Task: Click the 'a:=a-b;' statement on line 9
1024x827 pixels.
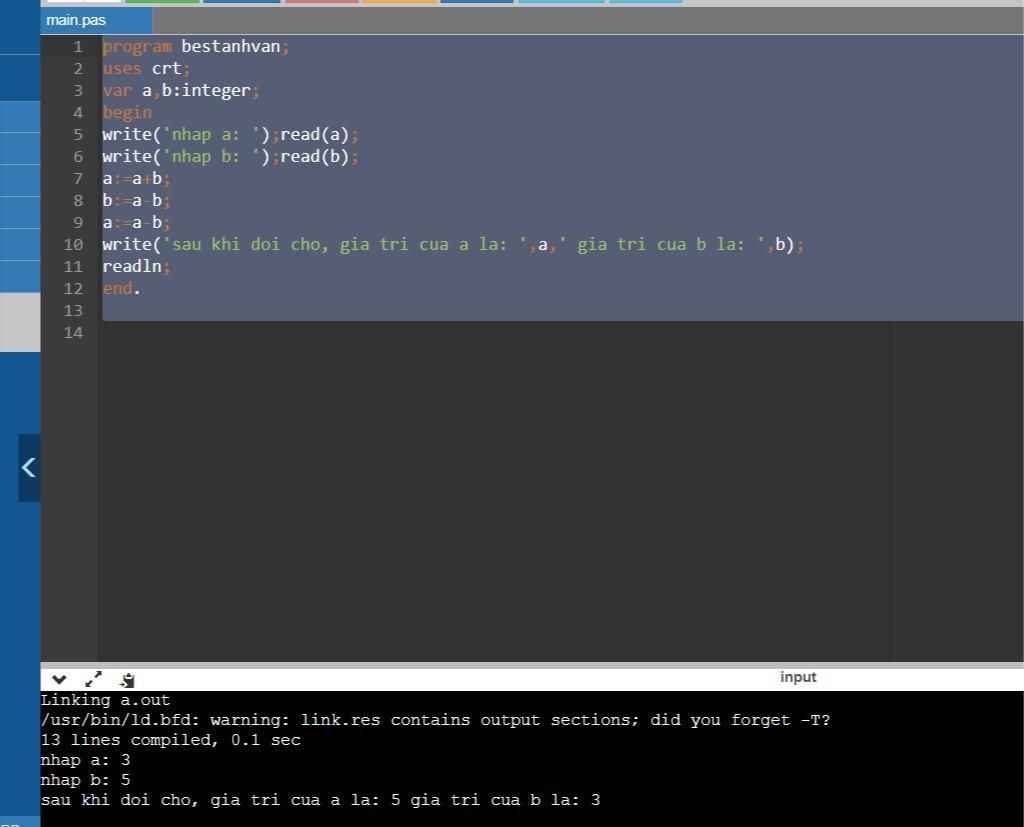Action: pyautogui.click(x=136, y=223)
